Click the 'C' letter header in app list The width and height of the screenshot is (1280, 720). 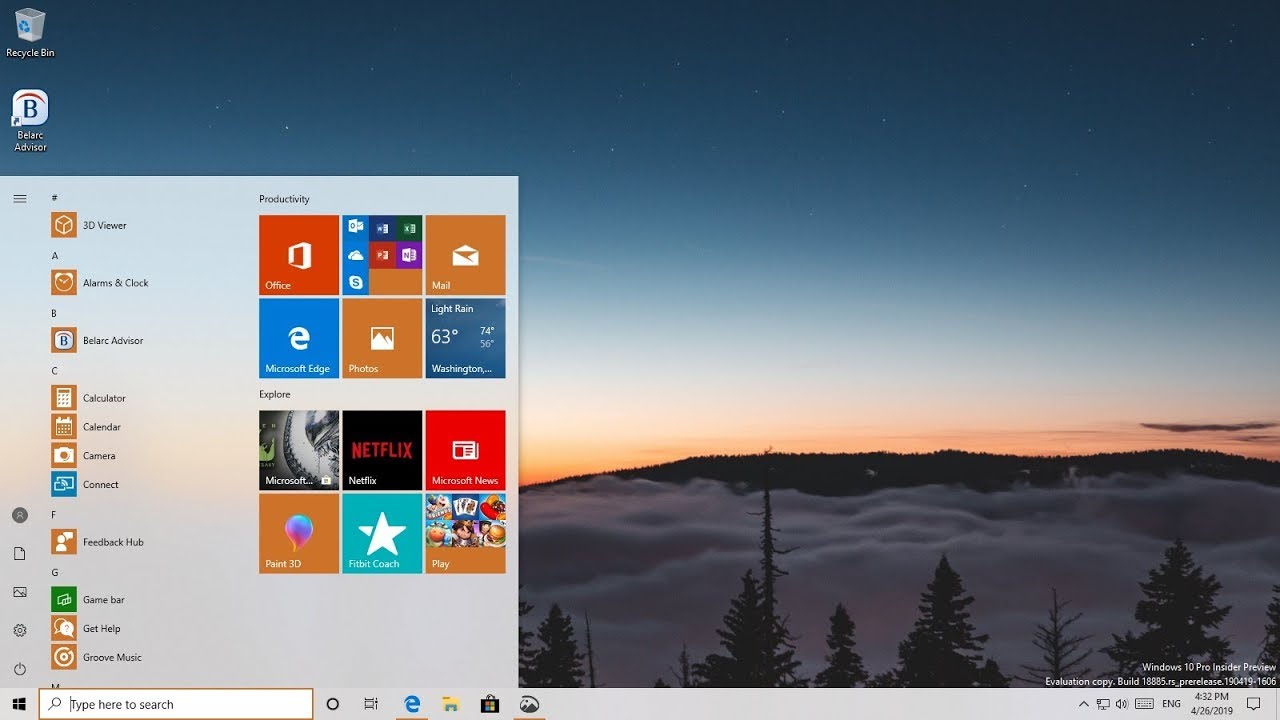55,371
